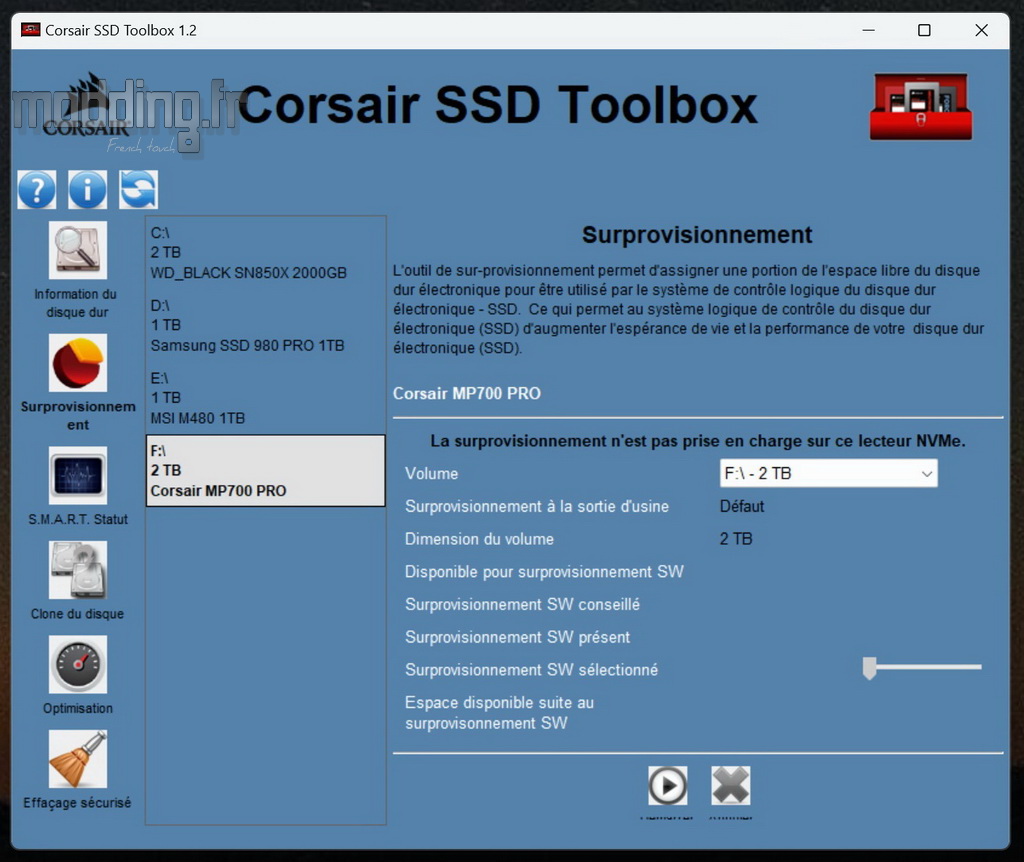Click the blue Info icon
Image resolution: width=1024 pixels, height=862 pixels.
coord(88,190)
